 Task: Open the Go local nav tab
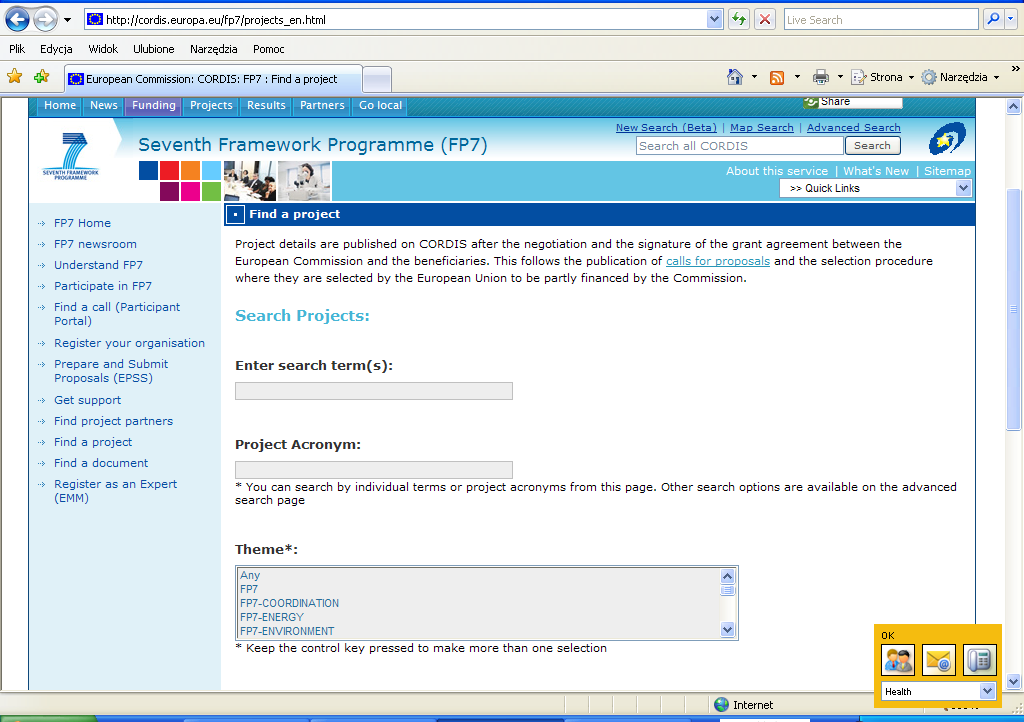point(380,106)
